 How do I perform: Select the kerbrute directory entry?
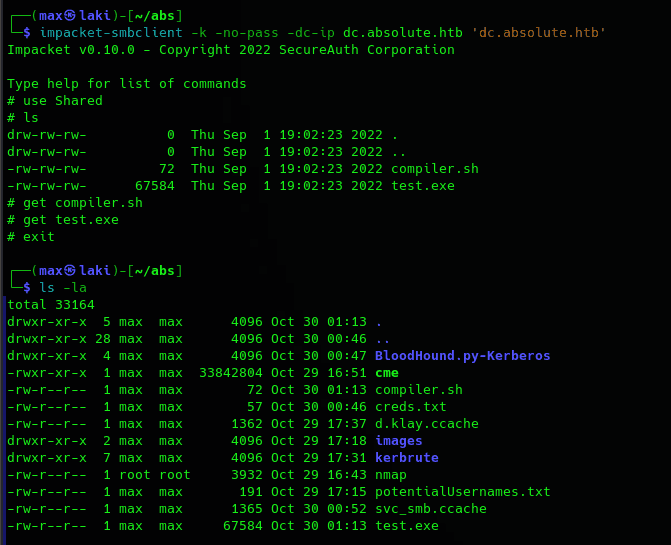pos(407,458)
